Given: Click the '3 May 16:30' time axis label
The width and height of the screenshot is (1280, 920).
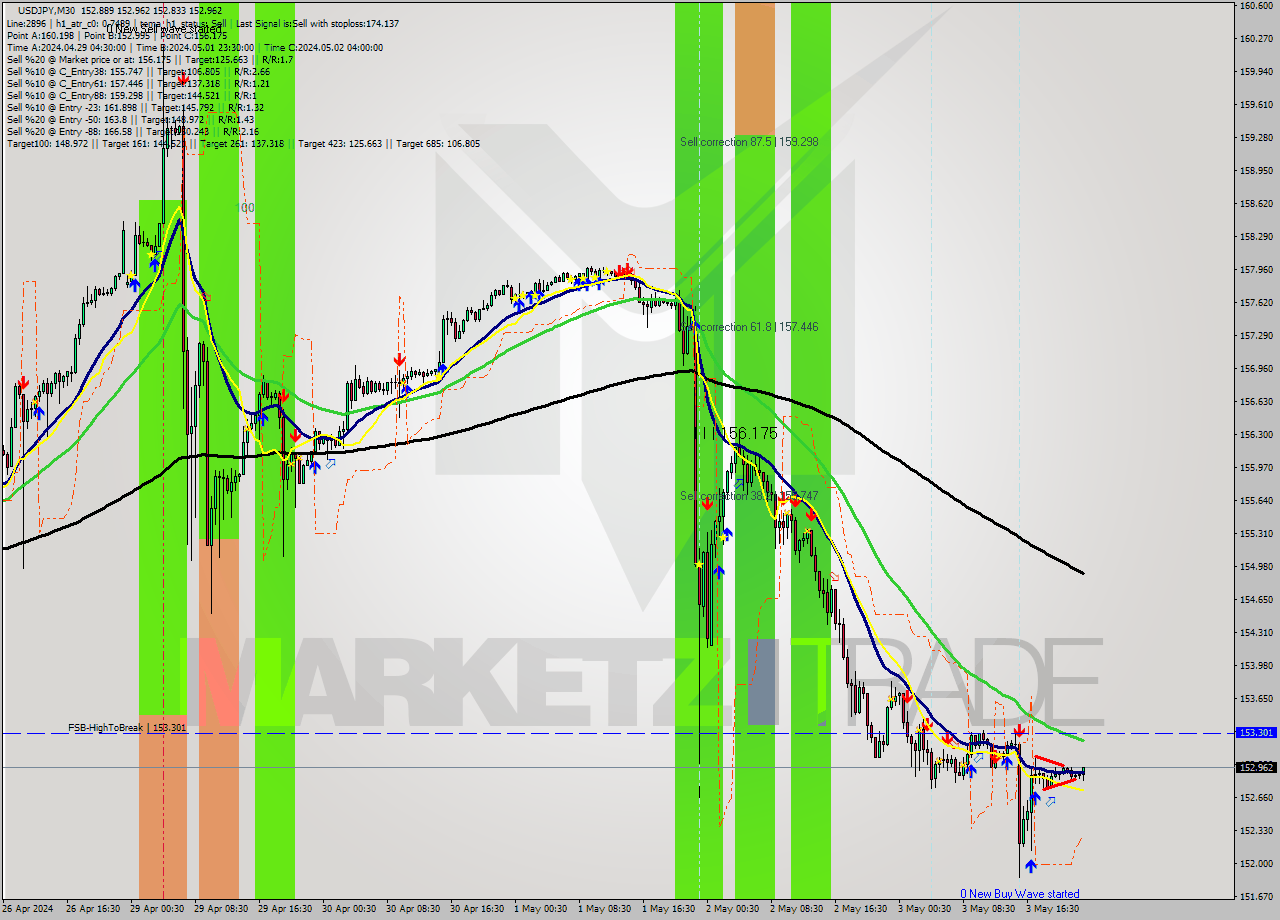Looking at the screenshot, I should click(1053, 909).
